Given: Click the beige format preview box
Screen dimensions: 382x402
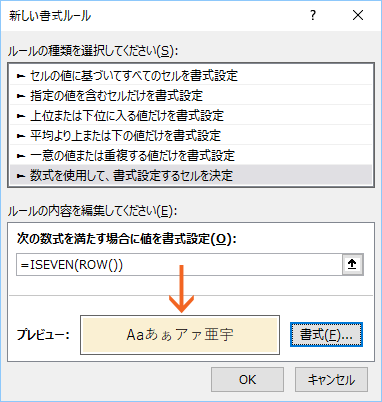Looking at the screenshot, I should (180, 335).
